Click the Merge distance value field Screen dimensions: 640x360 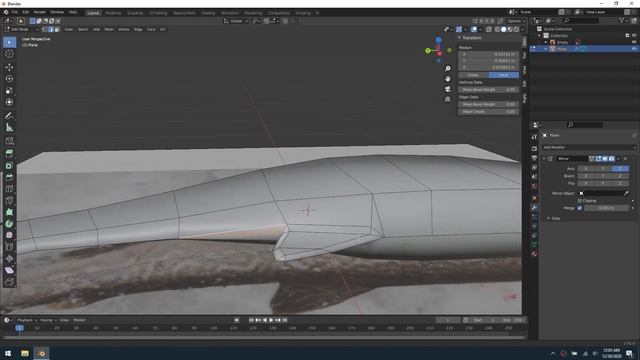607,208
